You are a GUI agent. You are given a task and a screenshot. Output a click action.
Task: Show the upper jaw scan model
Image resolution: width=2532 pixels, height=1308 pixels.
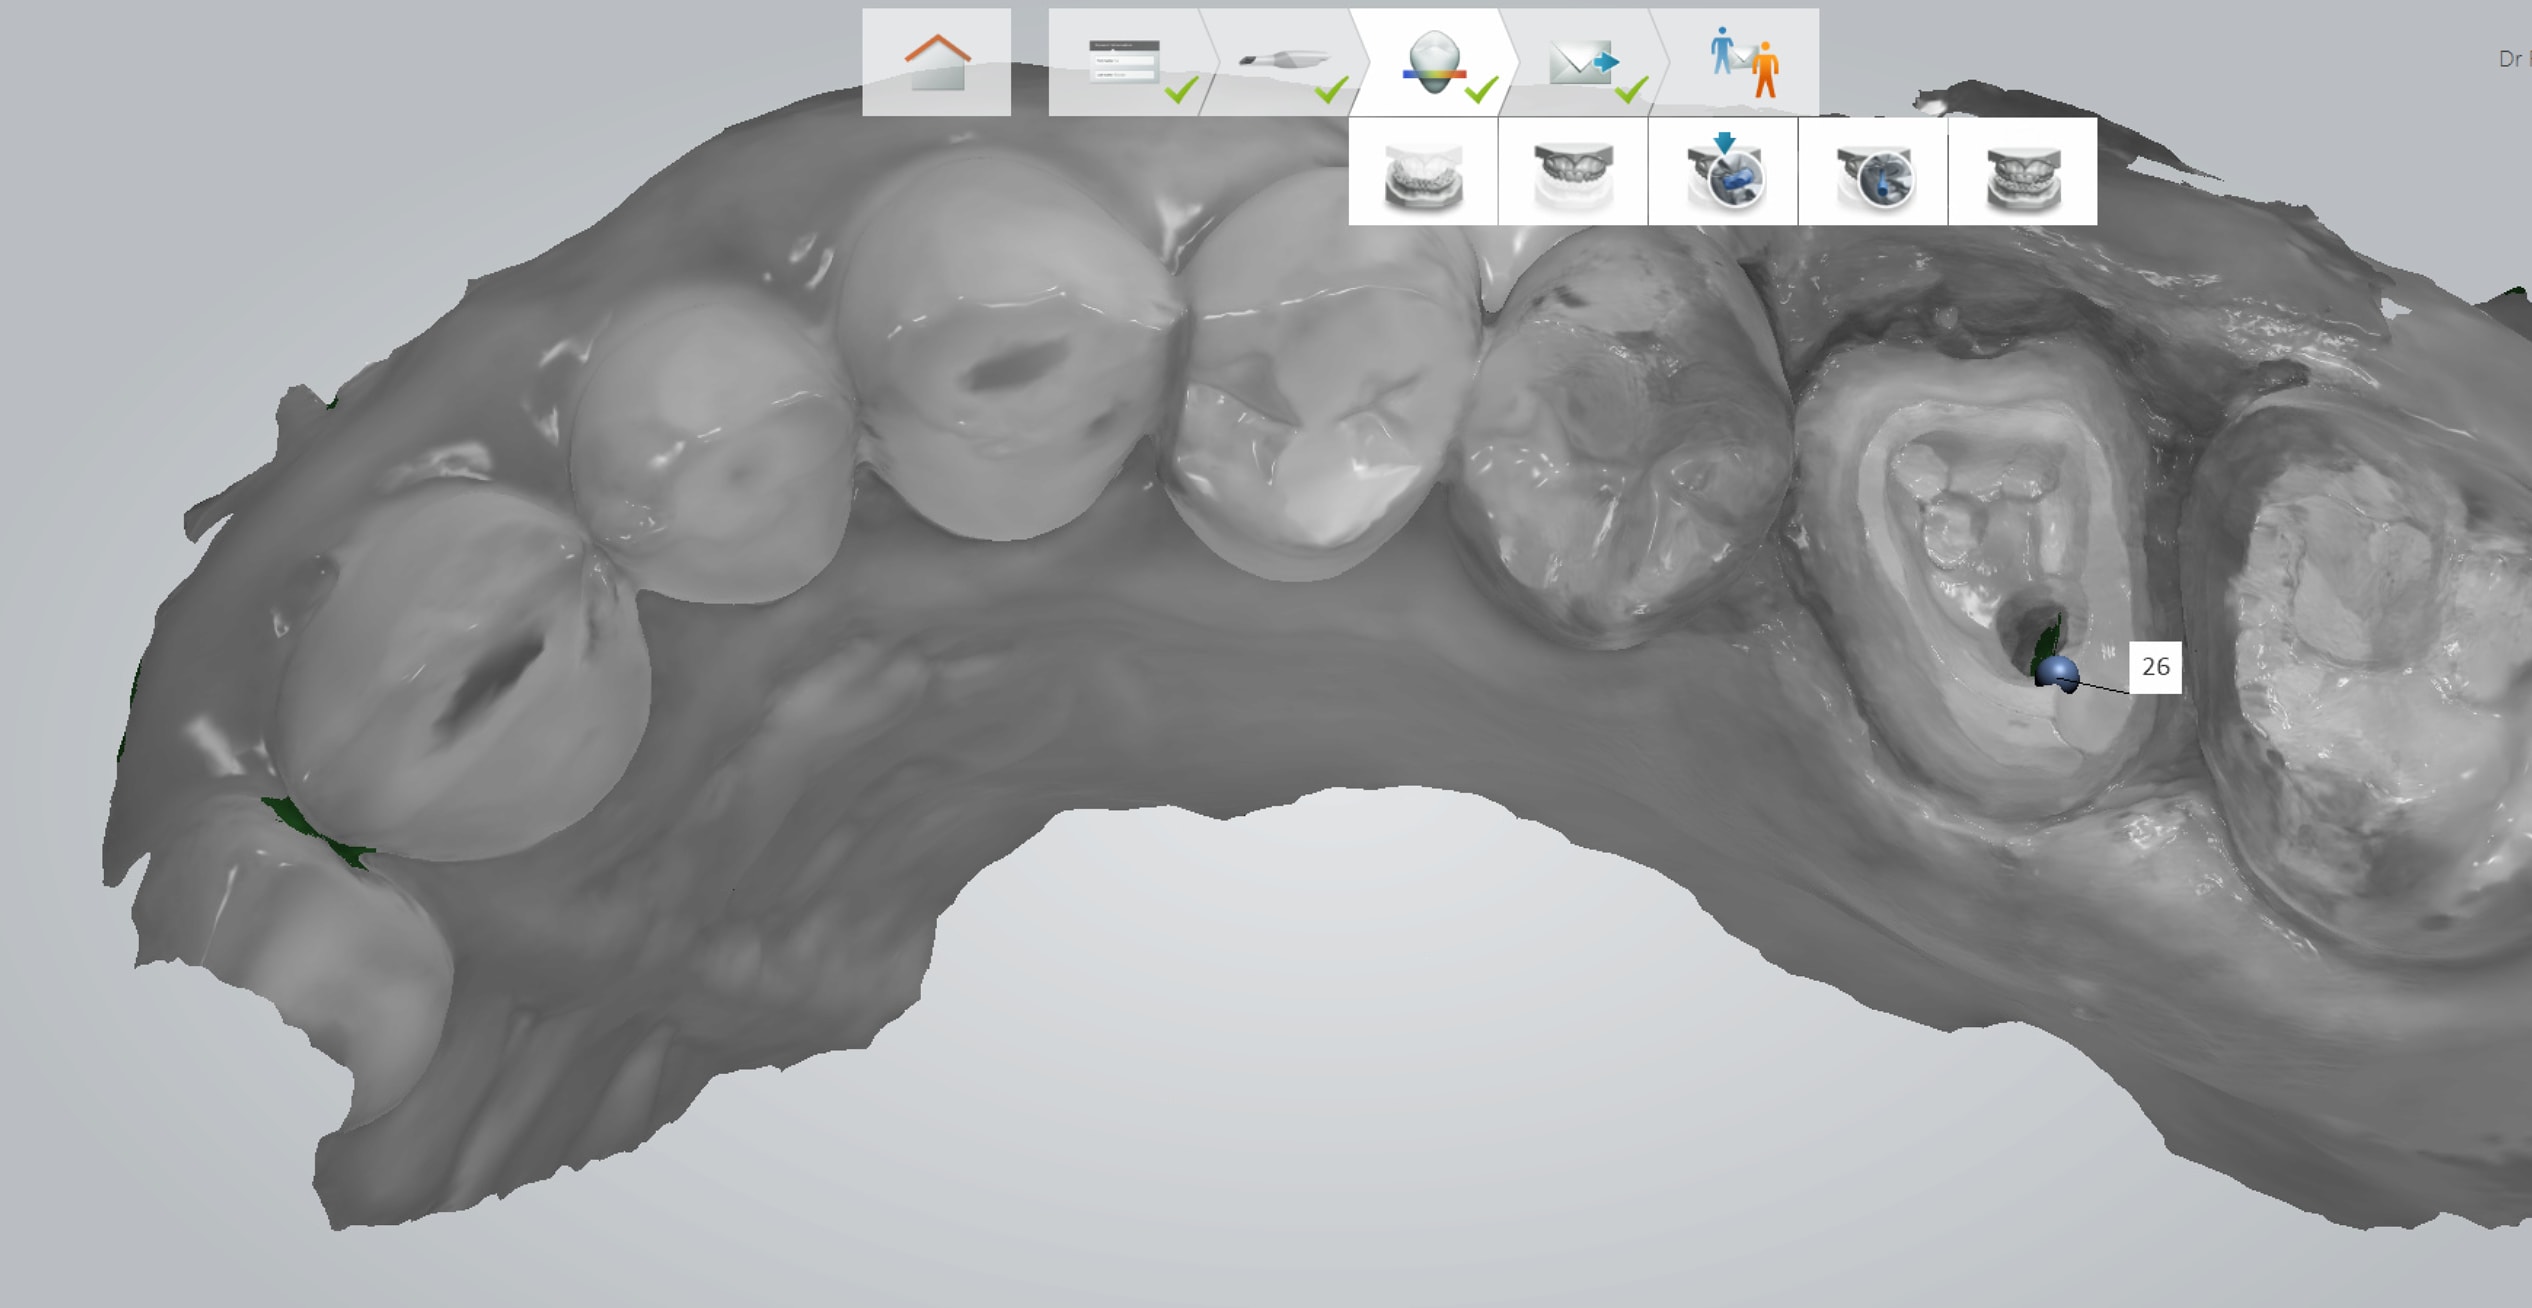[x=1573, y=172]
